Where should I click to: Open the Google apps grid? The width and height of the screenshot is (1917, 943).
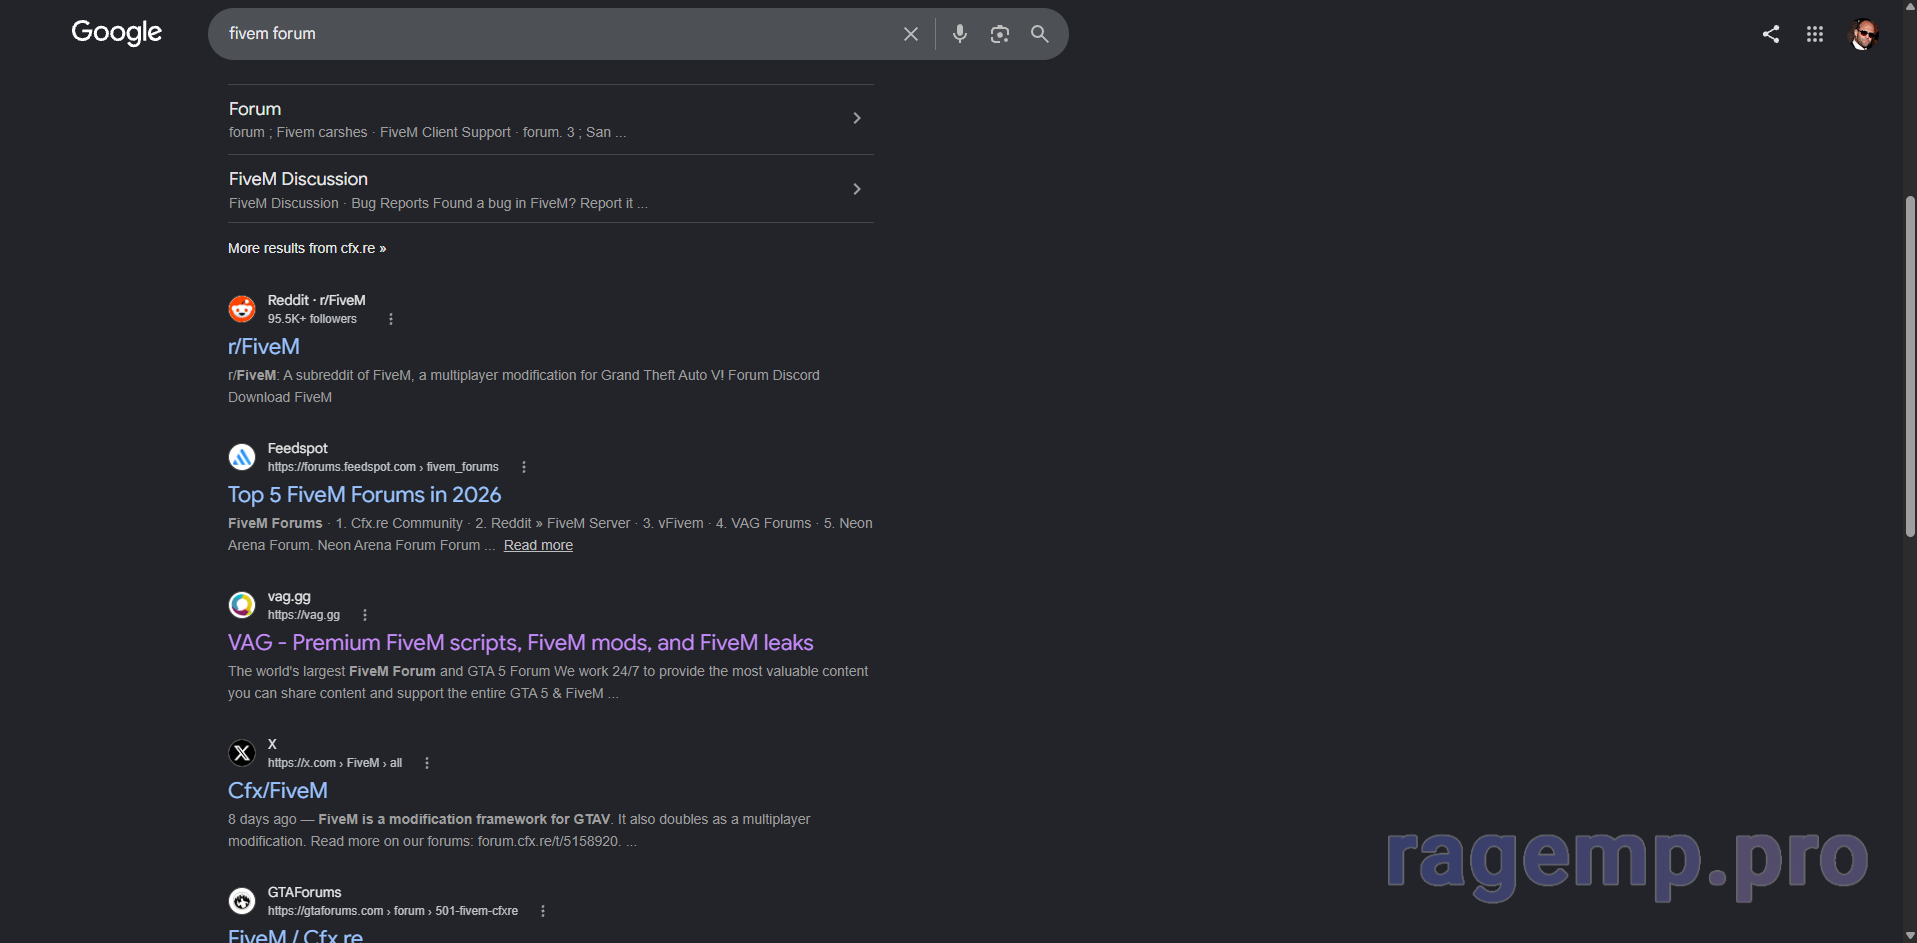[x=1815, y=34]
